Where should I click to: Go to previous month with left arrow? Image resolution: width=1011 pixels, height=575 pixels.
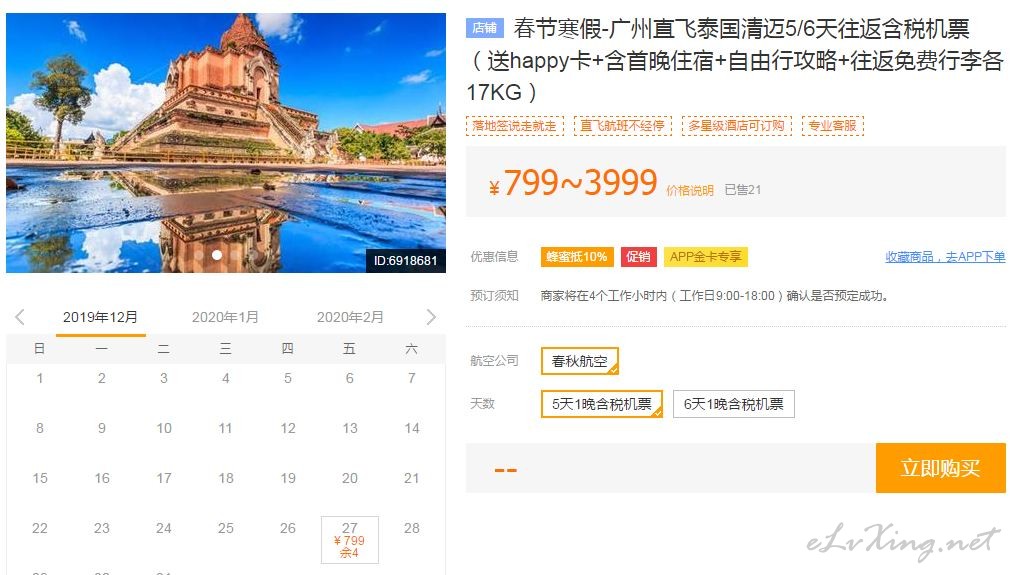pos(20,317)
